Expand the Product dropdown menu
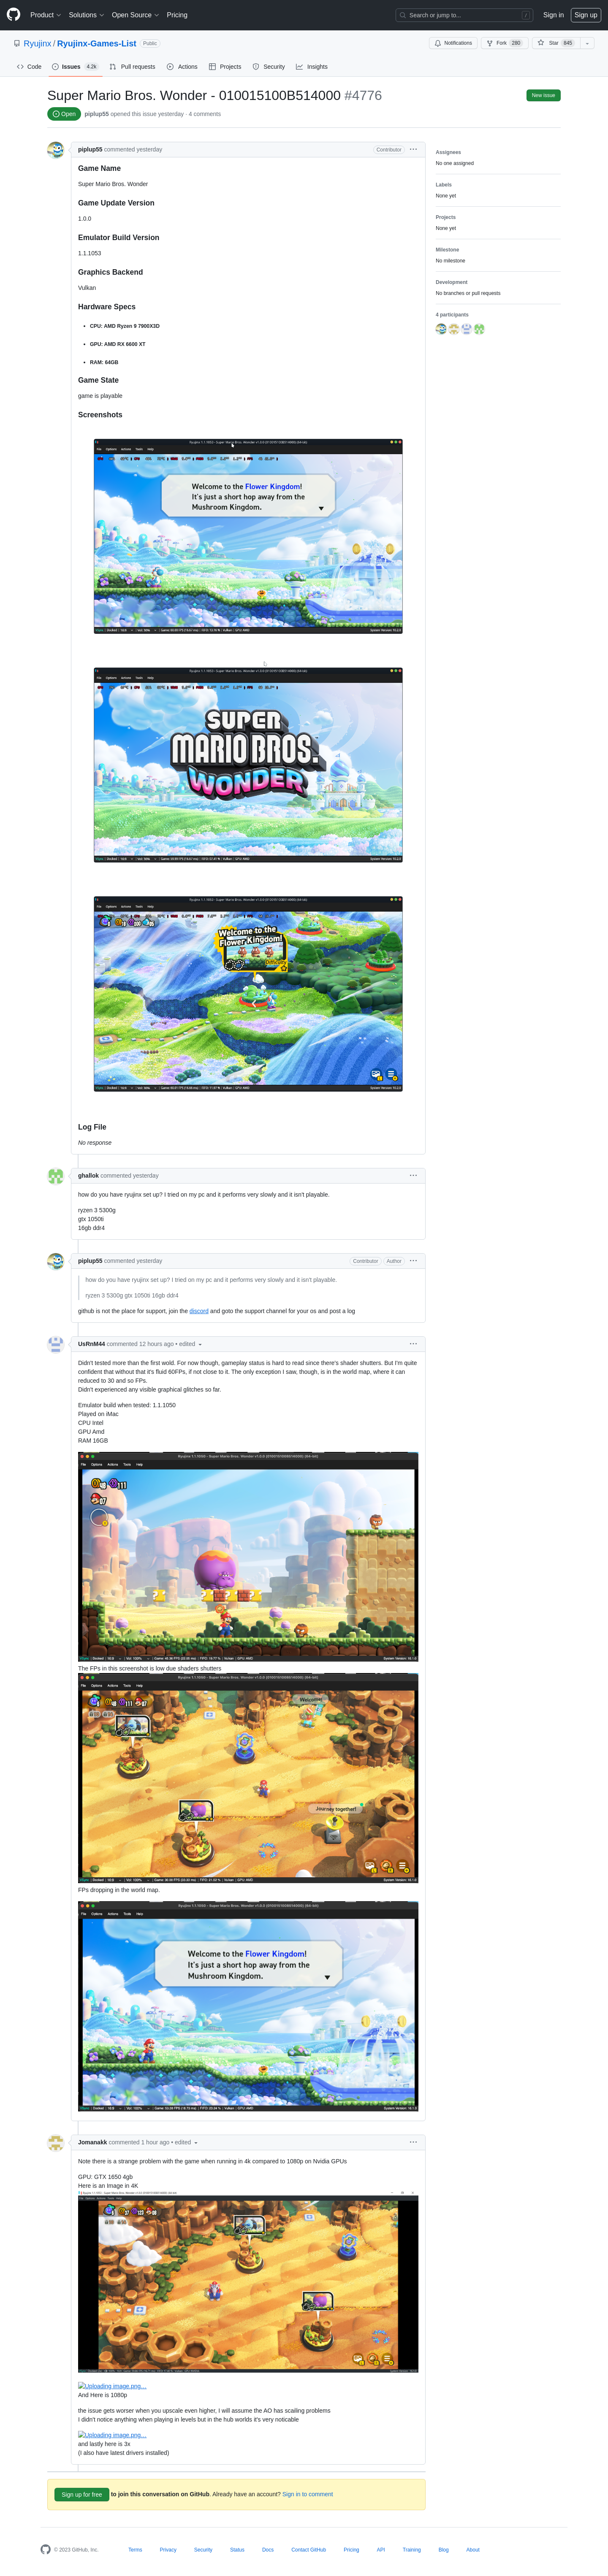 coord(45,15)
